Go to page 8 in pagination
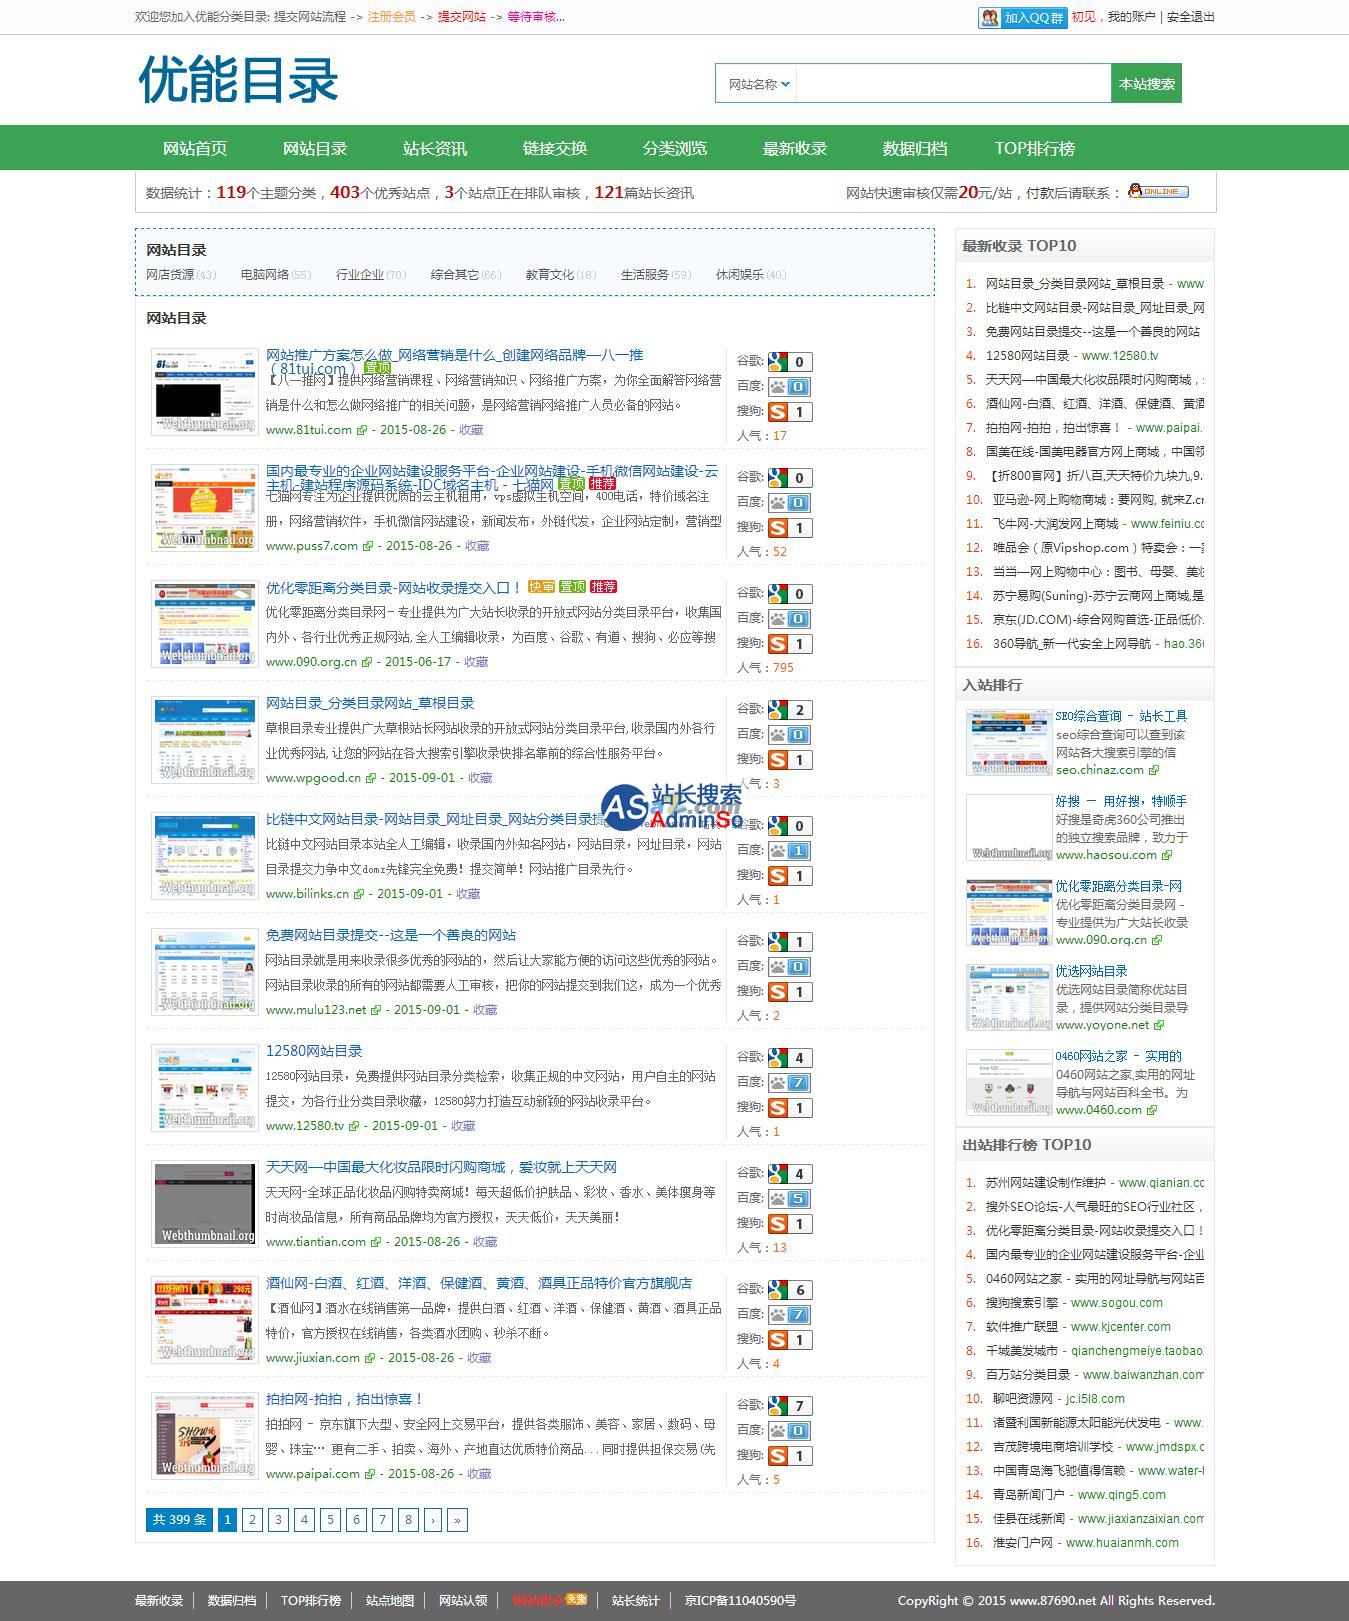The width and height of the screenshot is (1349, 1621). click(x=408, y=1520)
